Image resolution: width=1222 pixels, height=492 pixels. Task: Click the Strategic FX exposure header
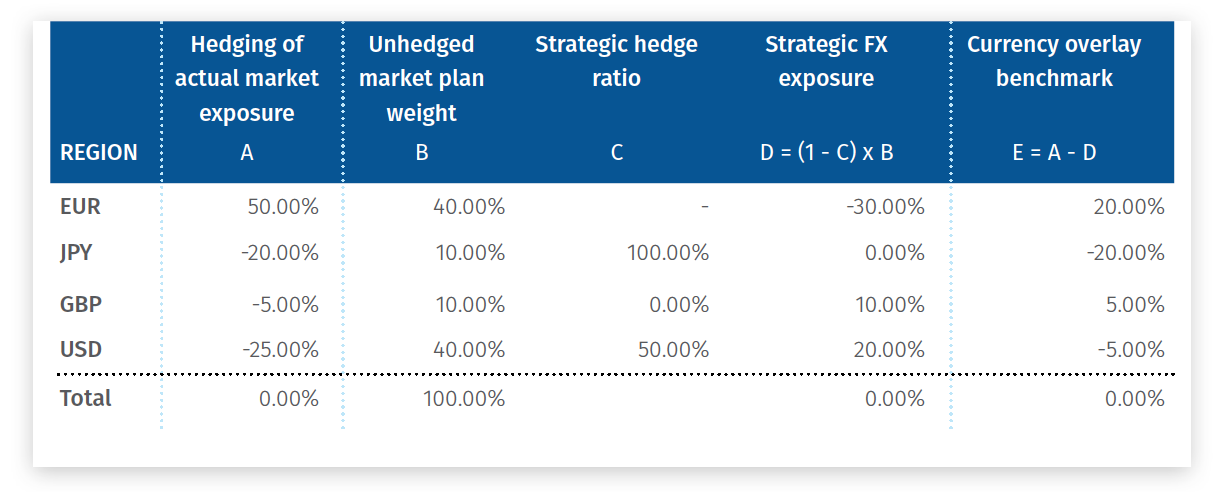tap(826, 61)
